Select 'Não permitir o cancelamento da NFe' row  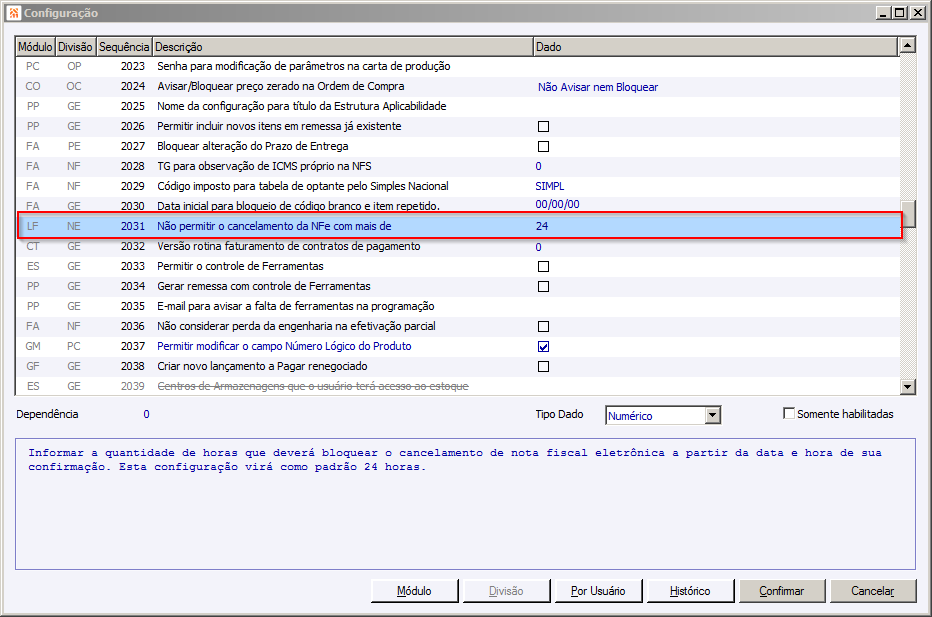click(459, 226)
